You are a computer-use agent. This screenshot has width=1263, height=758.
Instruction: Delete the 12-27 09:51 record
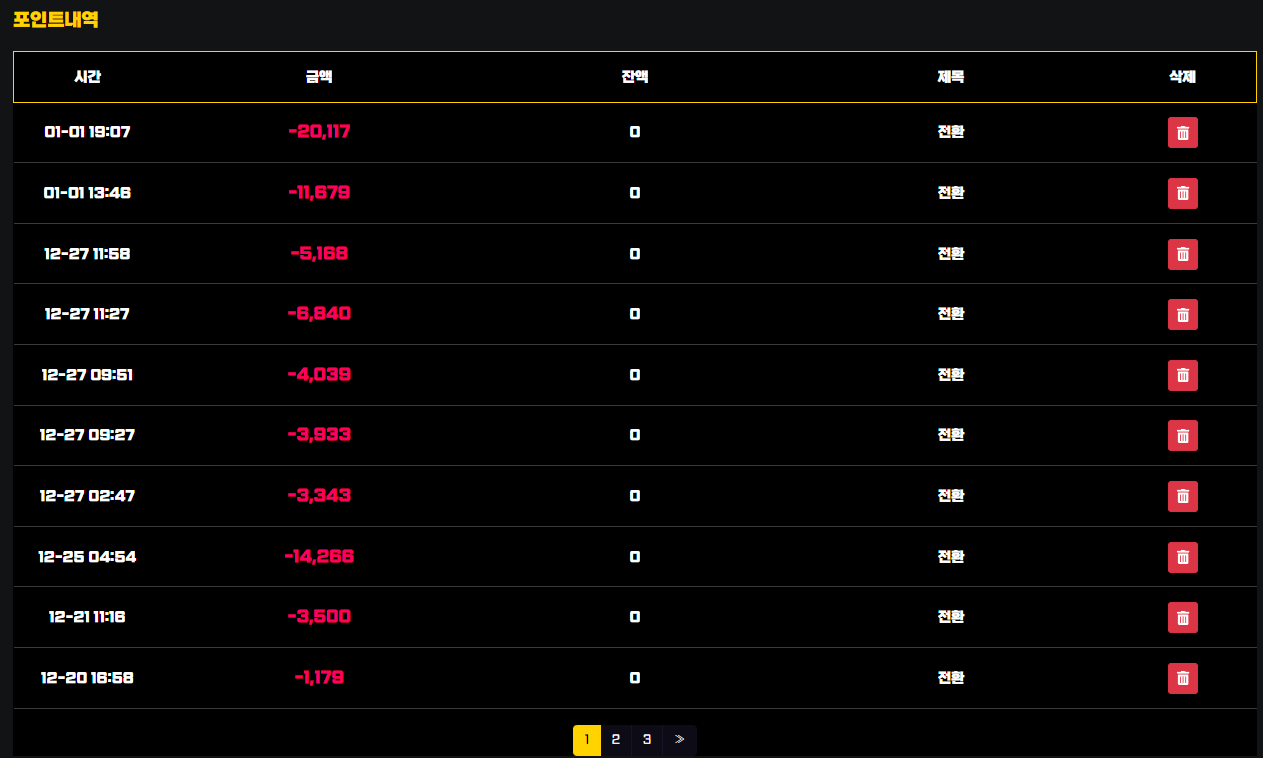1182,375
